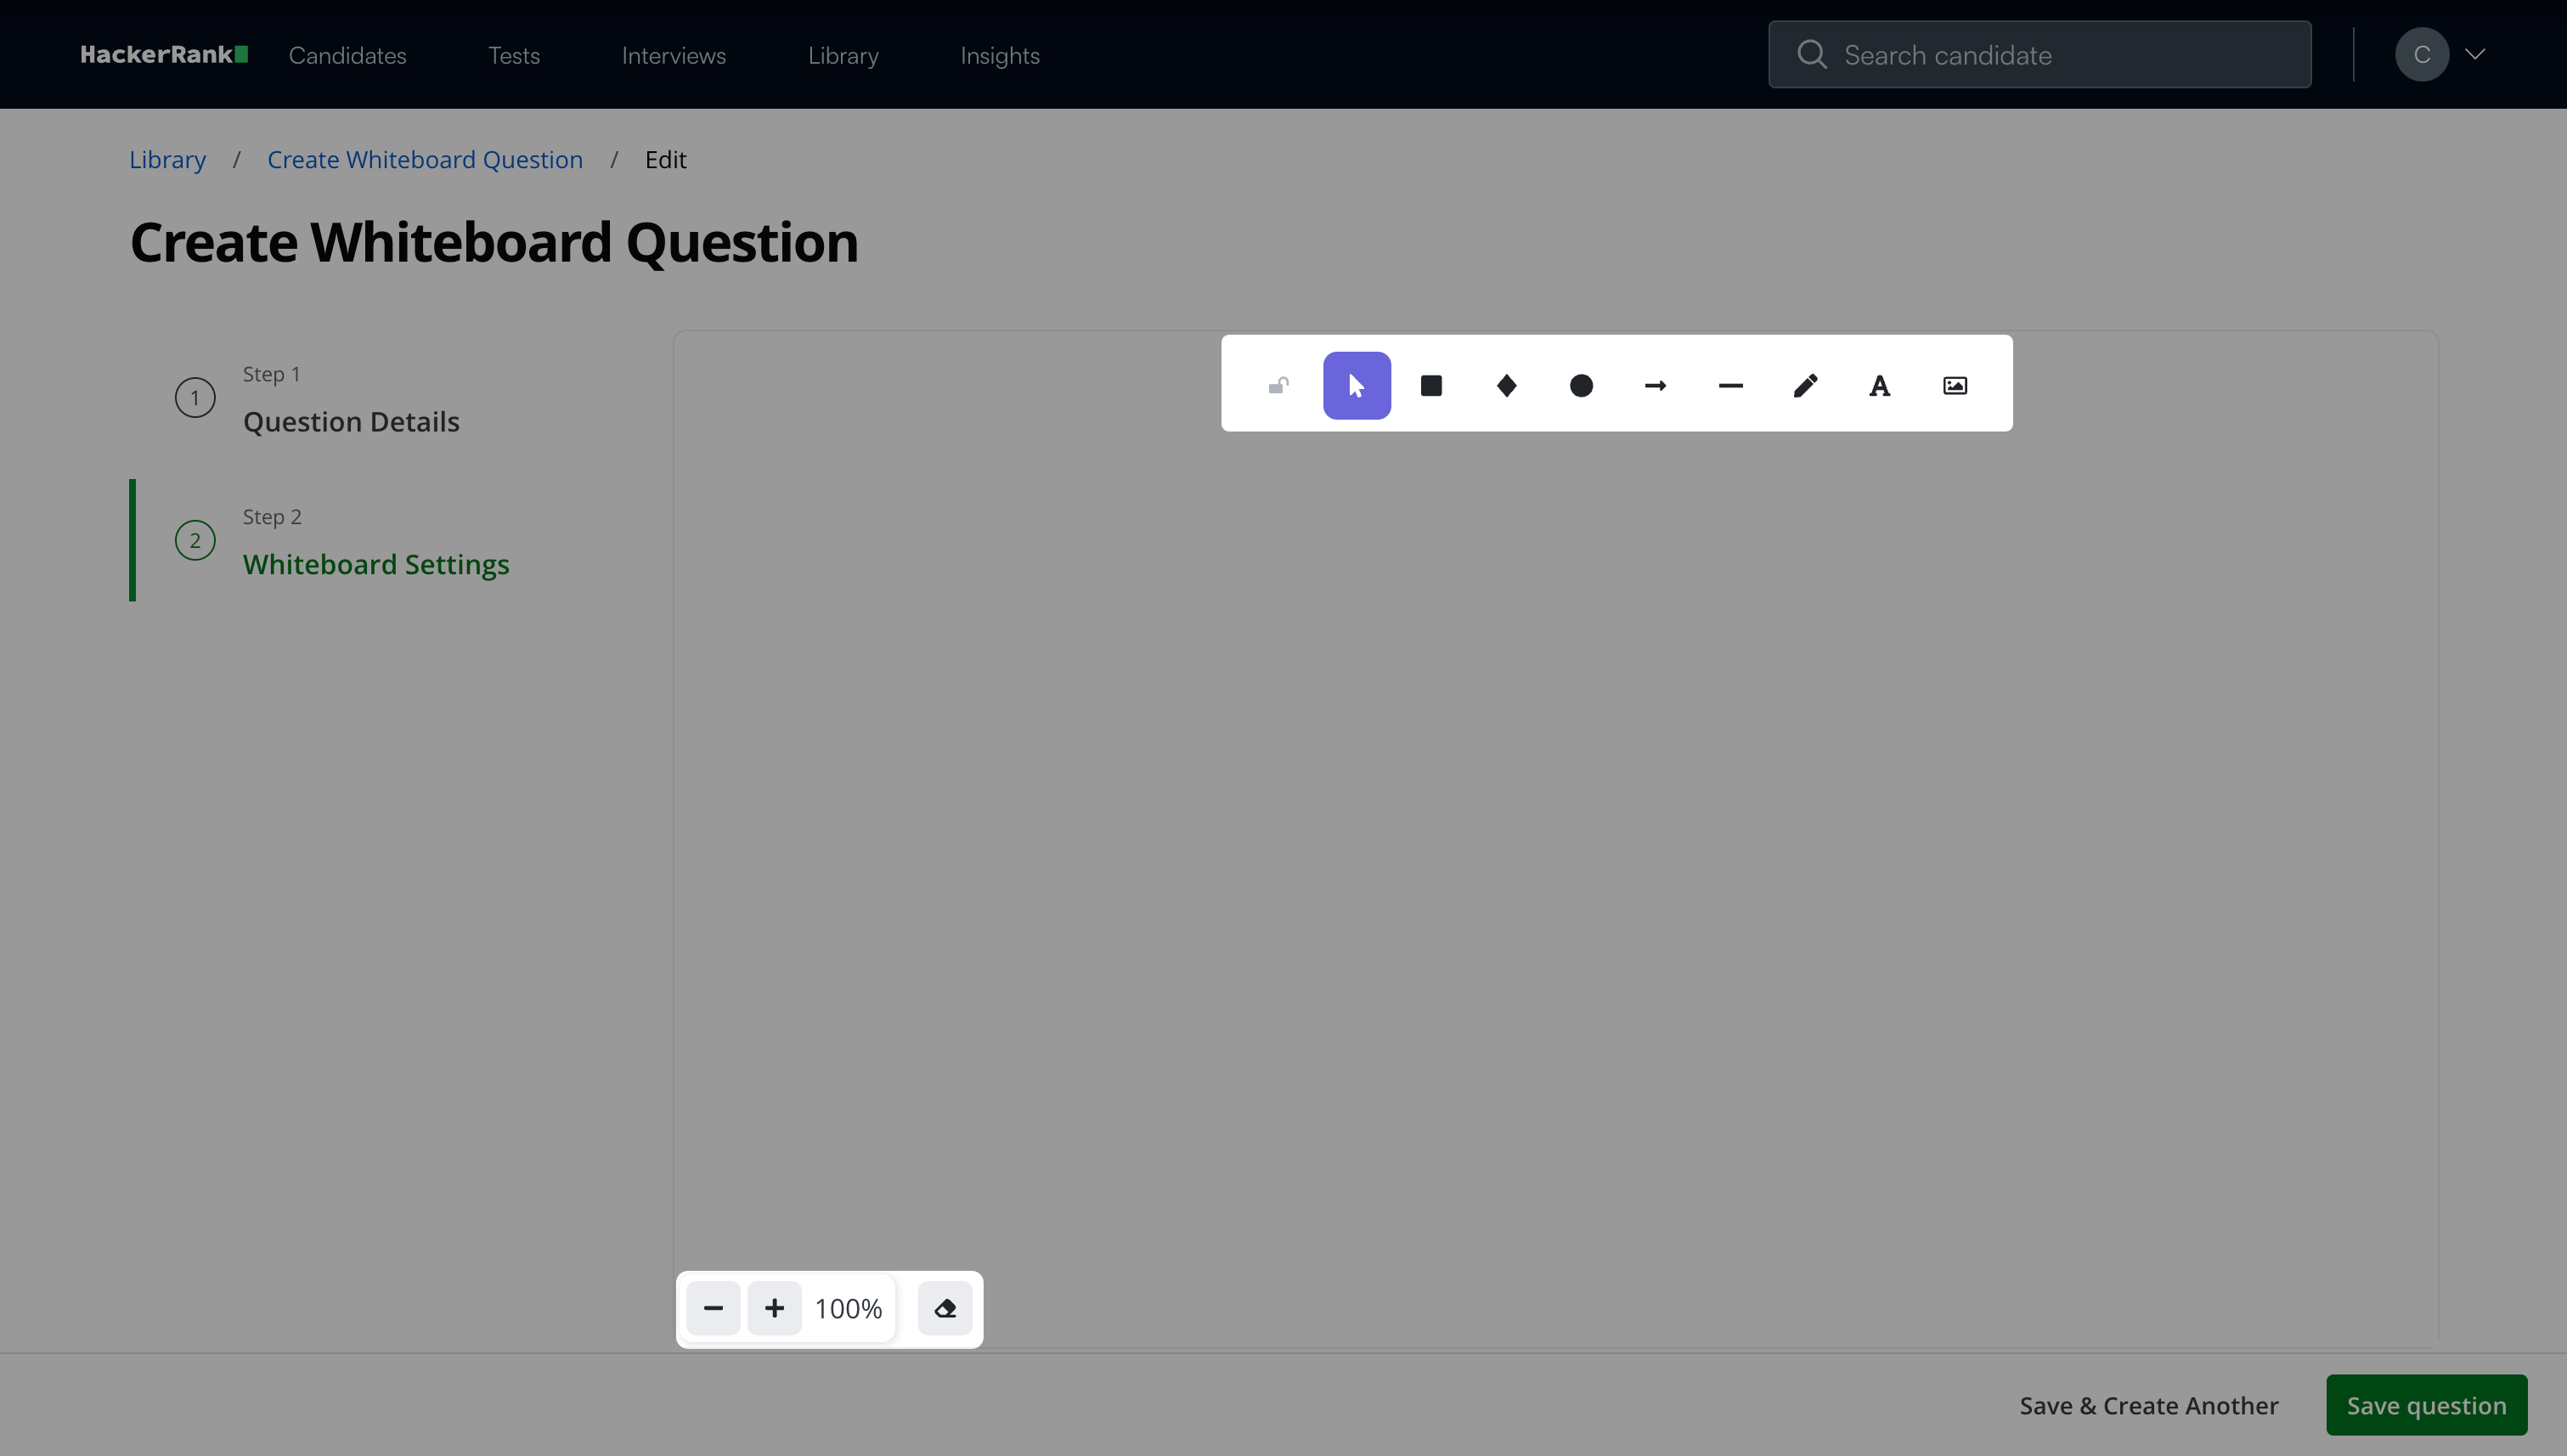Zoom in the whiteboard canvas
The width and height of the screenshot is (2567, 1456).
coord(774,1308)
